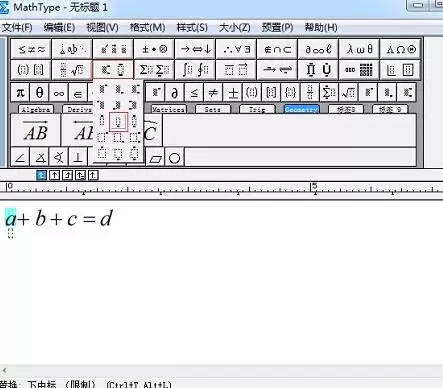The image size is (443, 388).
Task: Insert the pi symbol from small bar
Action: tap(20, 92)
